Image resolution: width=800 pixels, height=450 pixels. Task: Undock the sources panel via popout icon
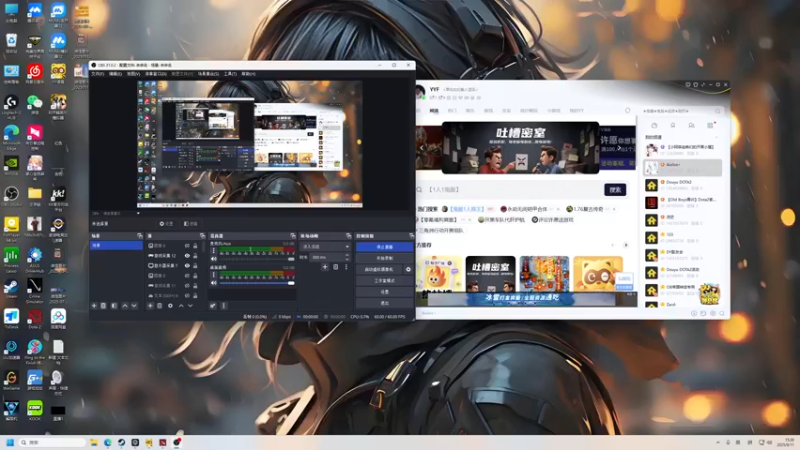[x=202, y=236]
